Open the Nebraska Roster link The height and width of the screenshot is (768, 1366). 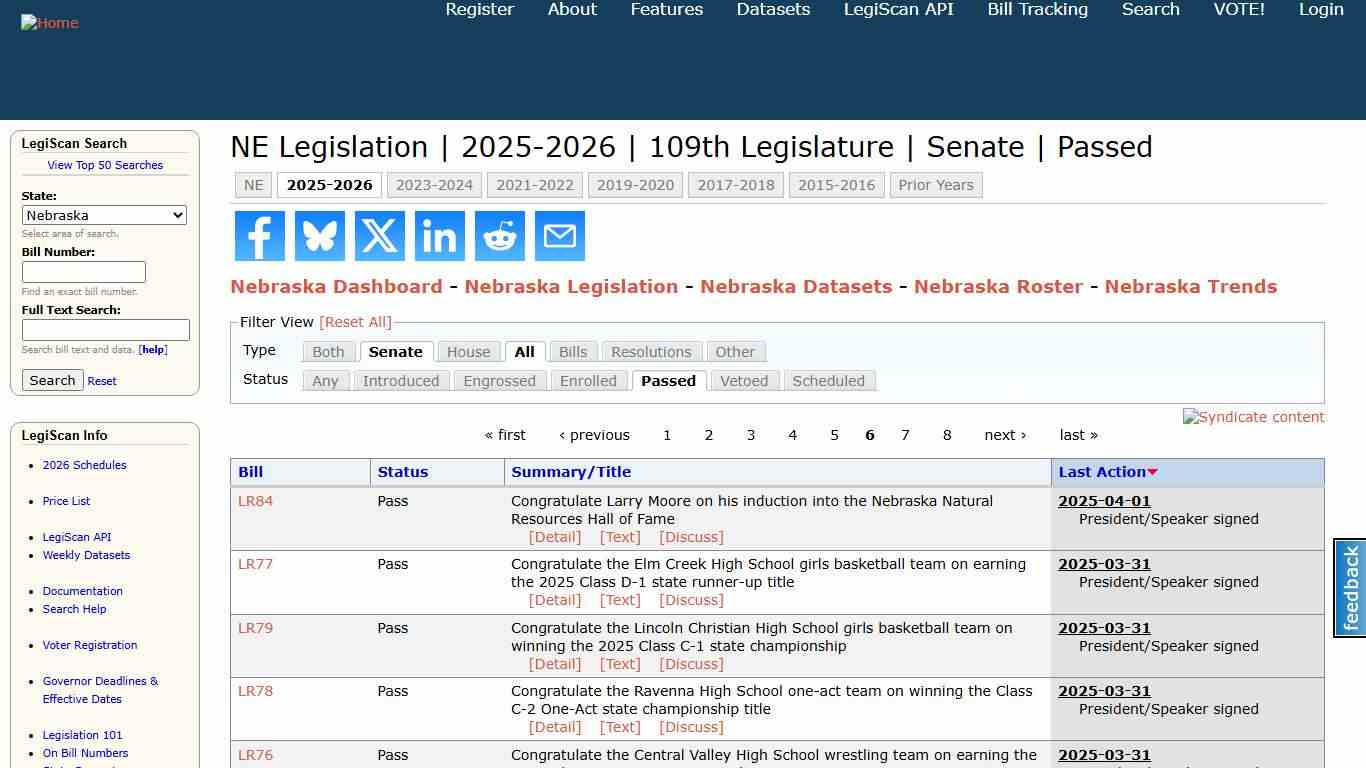[x=998, y=286]
